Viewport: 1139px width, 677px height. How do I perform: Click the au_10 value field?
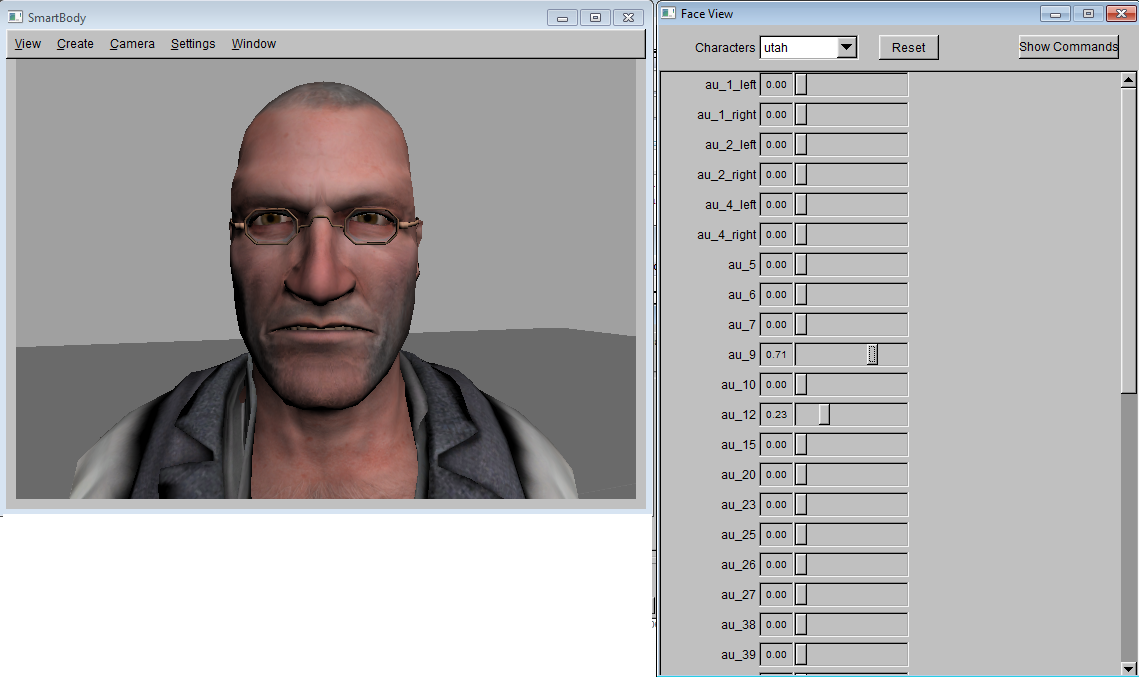tap(777, 384)
